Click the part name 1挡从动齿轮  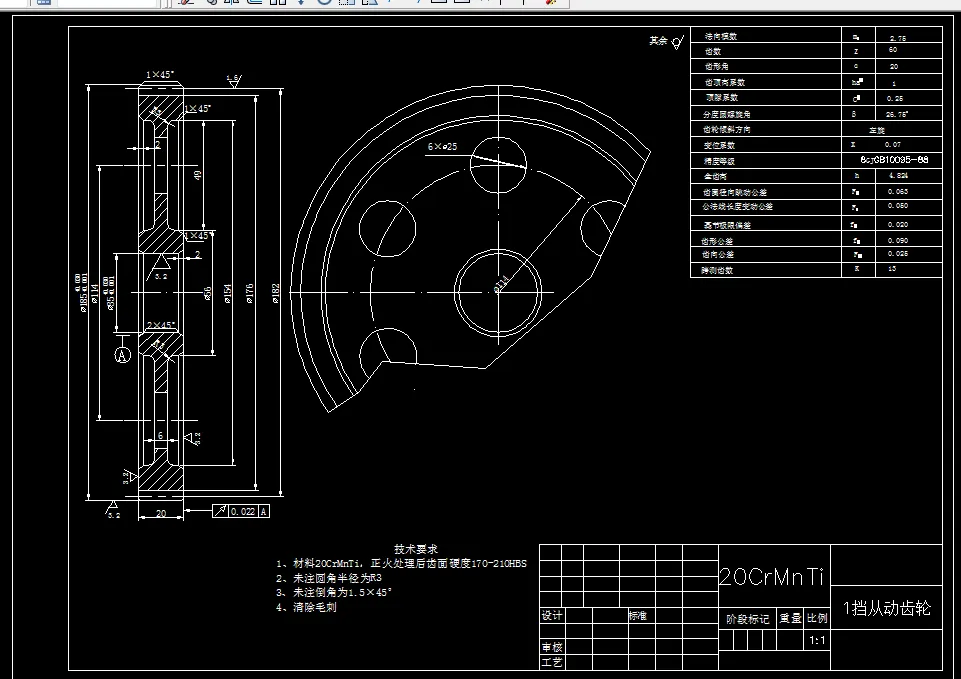point(886,608)
